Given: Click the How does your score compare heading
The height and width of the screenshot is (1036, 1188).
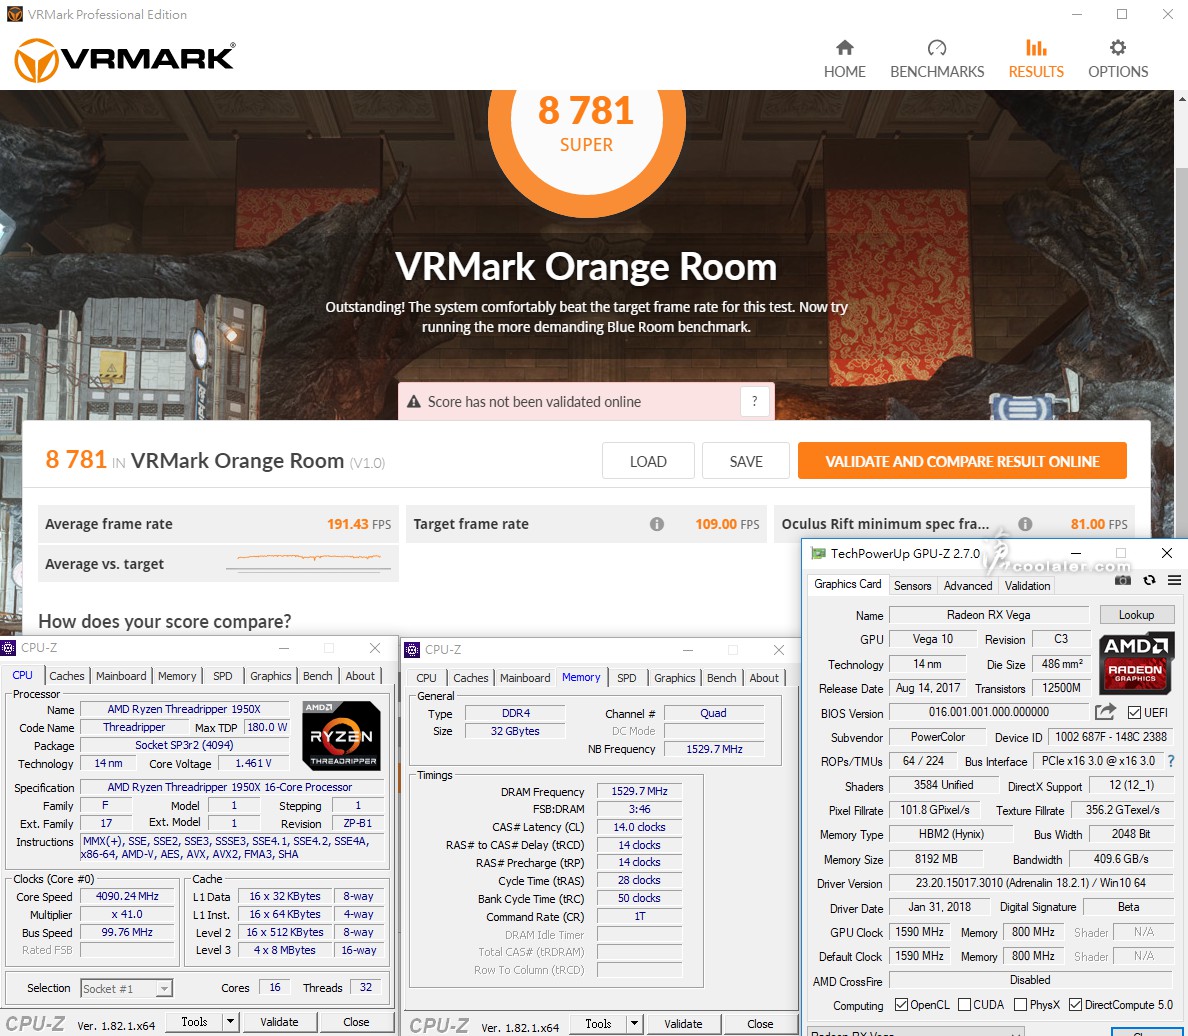Looking at the screenshot, I should (164, 621).
